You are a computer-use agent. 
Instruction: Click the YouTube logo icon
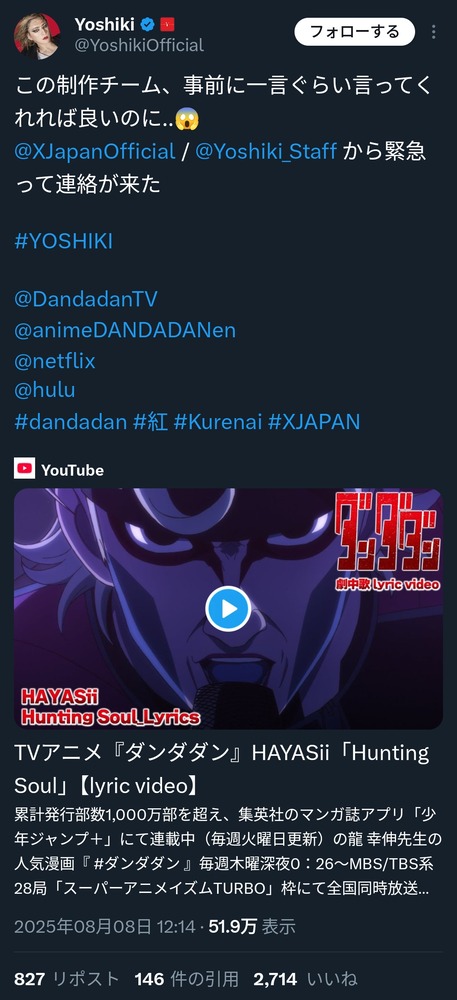(25, 469)
